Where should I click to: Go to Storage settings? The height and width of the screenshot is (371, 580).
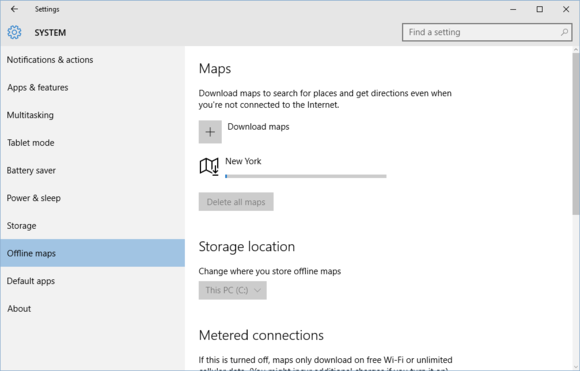(92, 226)
